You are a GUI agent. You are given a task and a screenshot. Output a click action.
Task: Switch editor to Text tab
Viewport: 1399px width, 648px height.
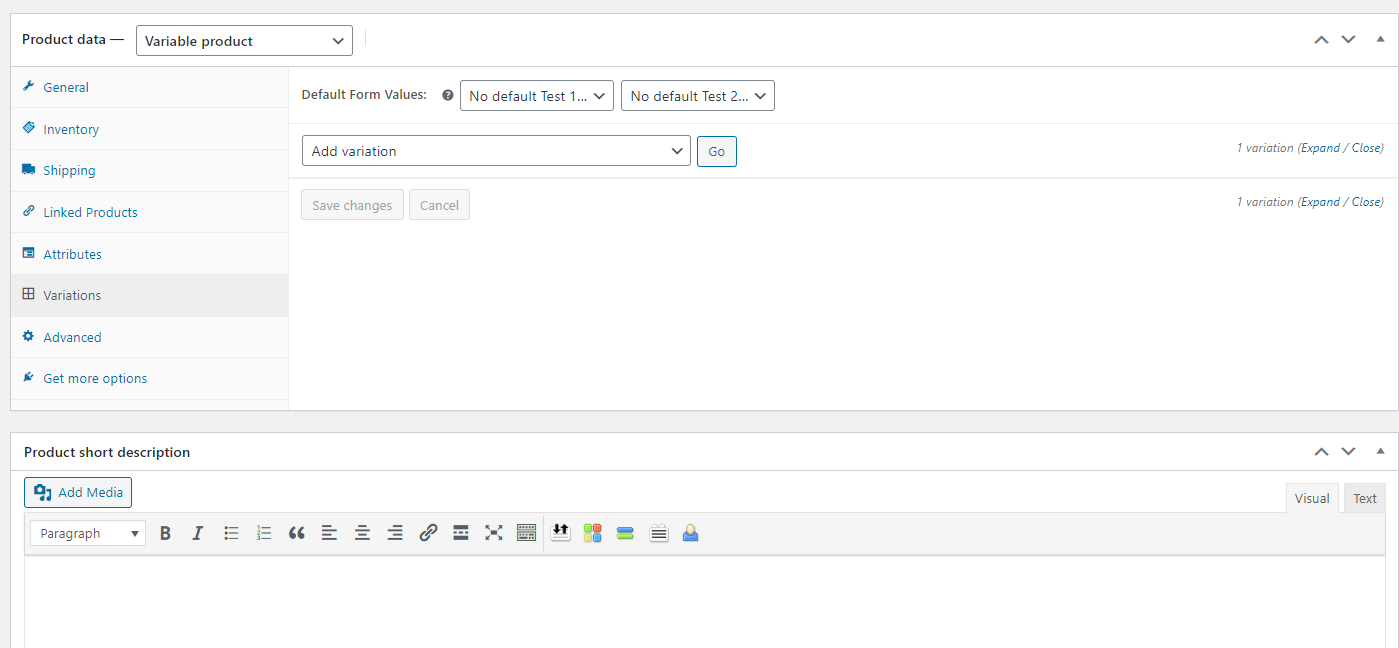pyautogui.click(x=1365, y=498)
